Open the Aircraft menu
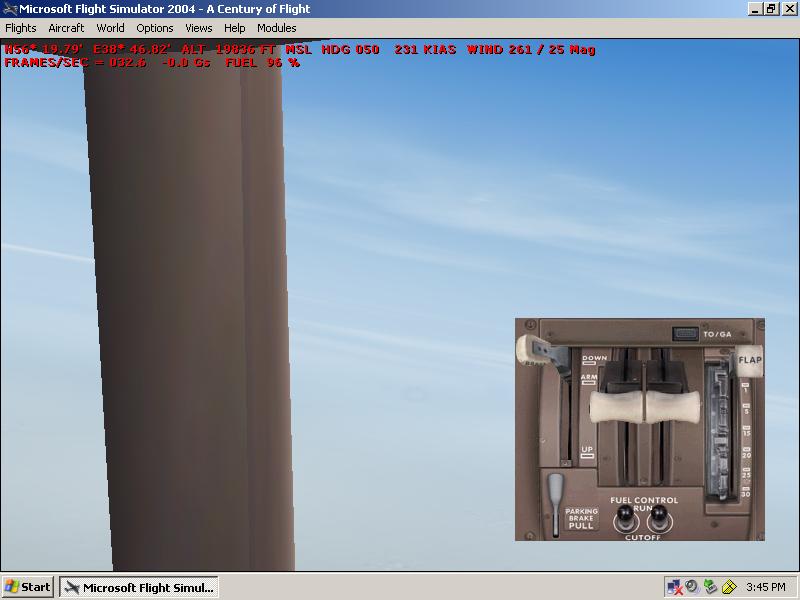Viewport: 800px width, 600px height. pos(66,28)
